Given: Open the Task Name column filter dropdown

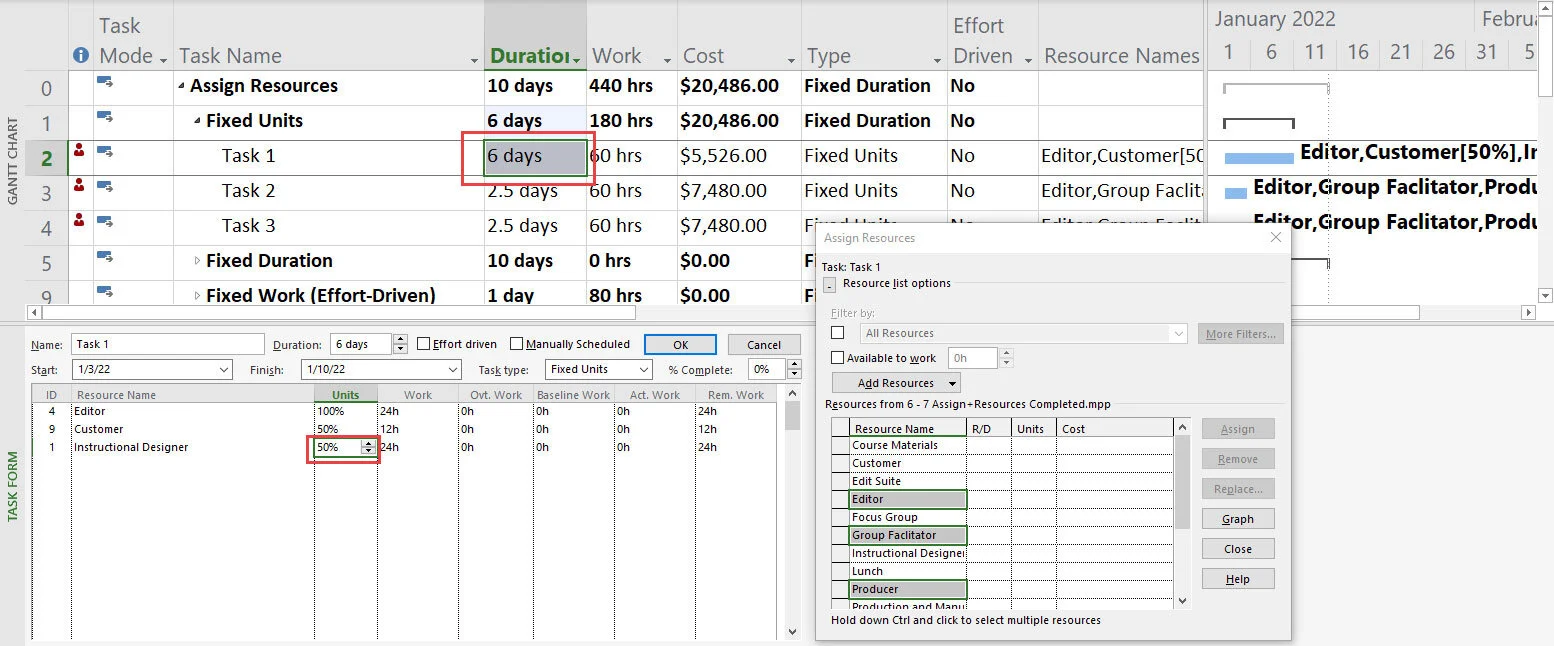Looking at the screenshot, I should point(475,59).
